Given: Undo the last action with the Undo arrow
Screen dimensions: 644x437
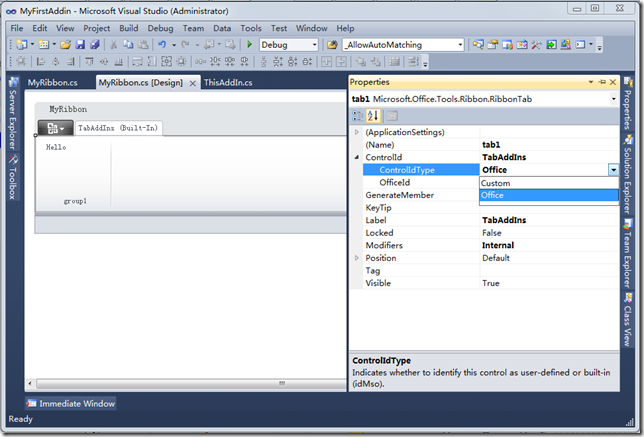Looking at the screenshot, I should click(162, 45).
